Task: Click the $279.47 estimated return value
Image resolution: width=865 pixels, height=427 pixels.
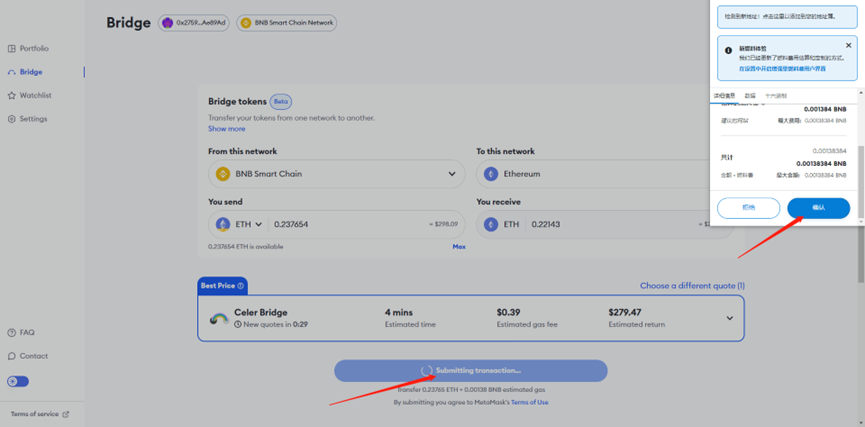Action: [x=625, y=312]
